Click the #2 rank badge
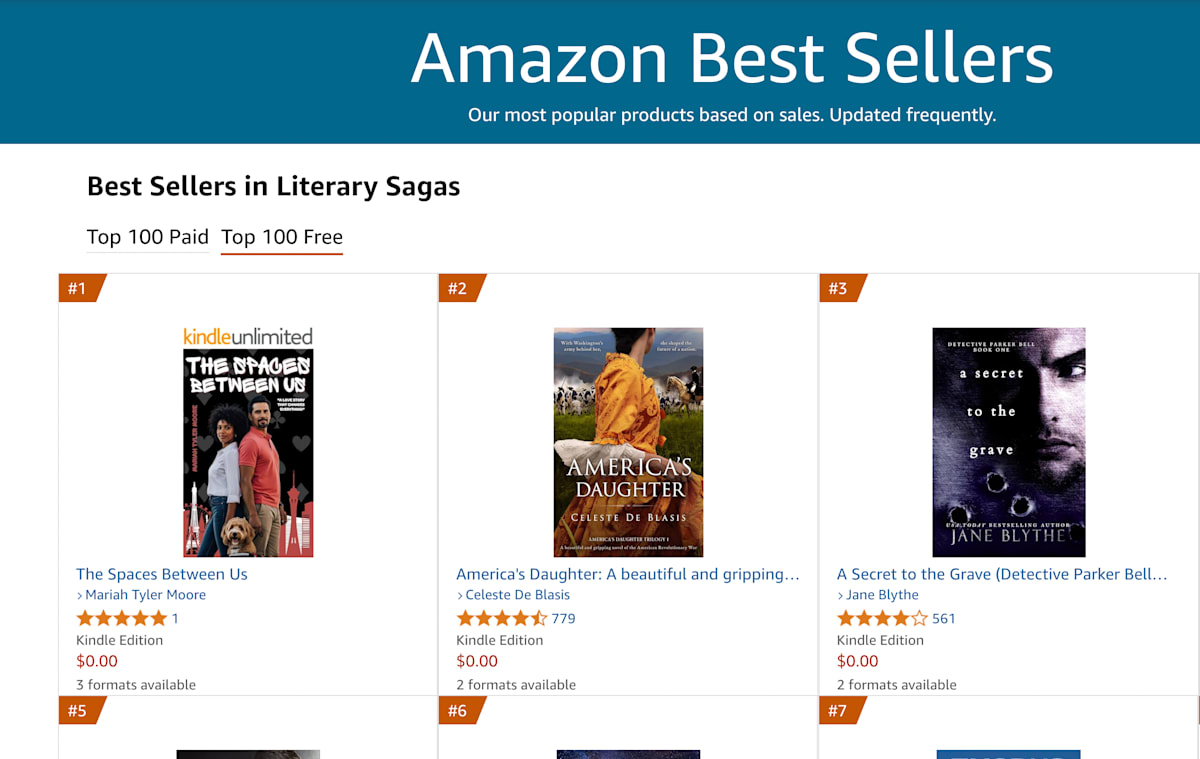The image size is (1200, 759). coord(458,289)
